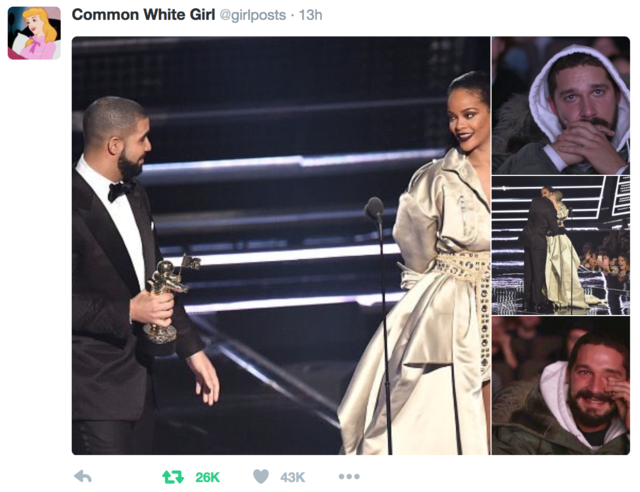The image size is (640, 492).
Task: Click the microphone on the stand
Action: [x=374, y=209]
